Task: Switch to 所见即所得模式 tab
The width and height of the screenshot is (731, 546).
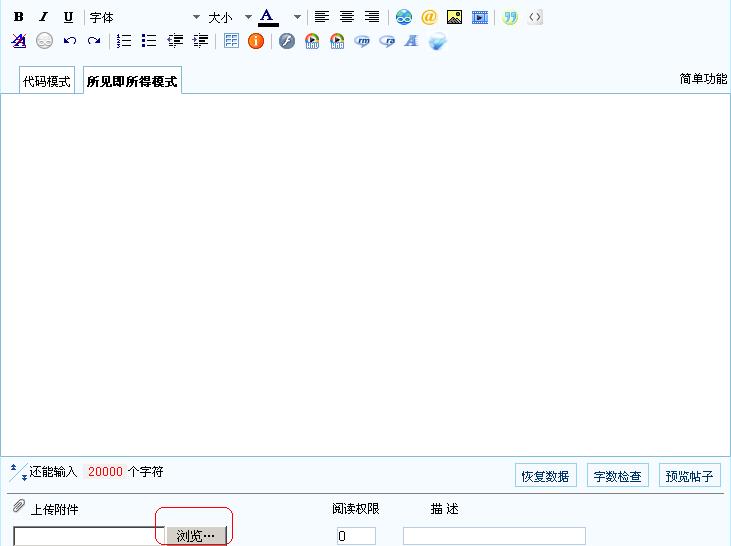Action: 132,81
